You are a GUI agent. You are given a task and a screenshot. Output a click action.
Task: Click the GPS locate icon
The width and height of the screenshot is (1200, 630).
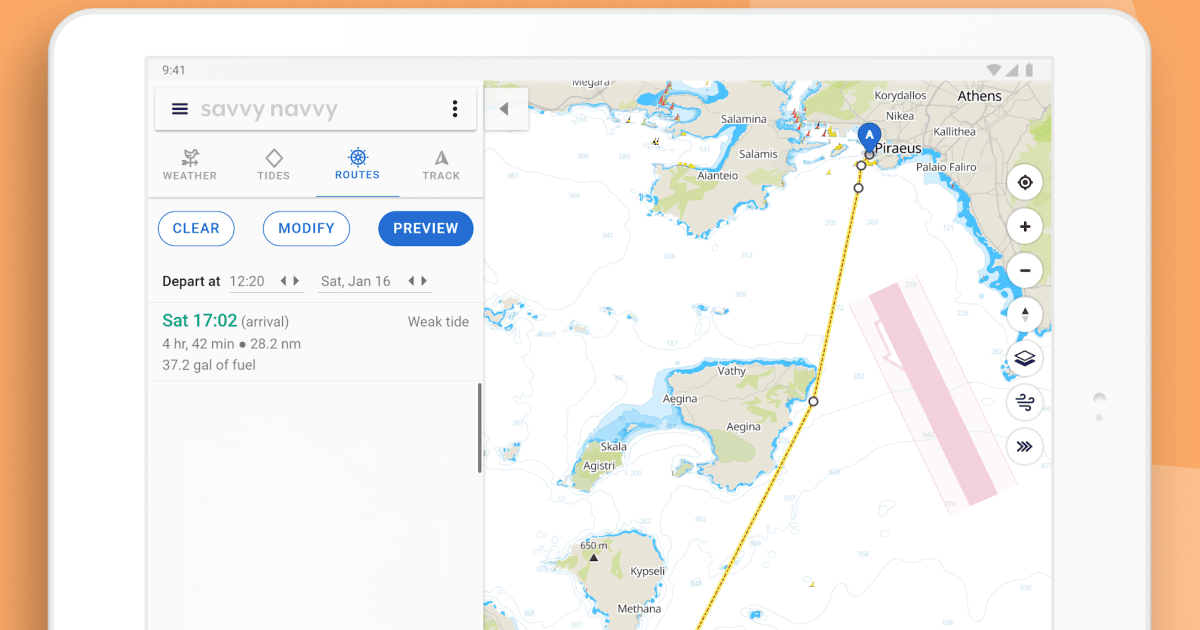[1024, 182]
